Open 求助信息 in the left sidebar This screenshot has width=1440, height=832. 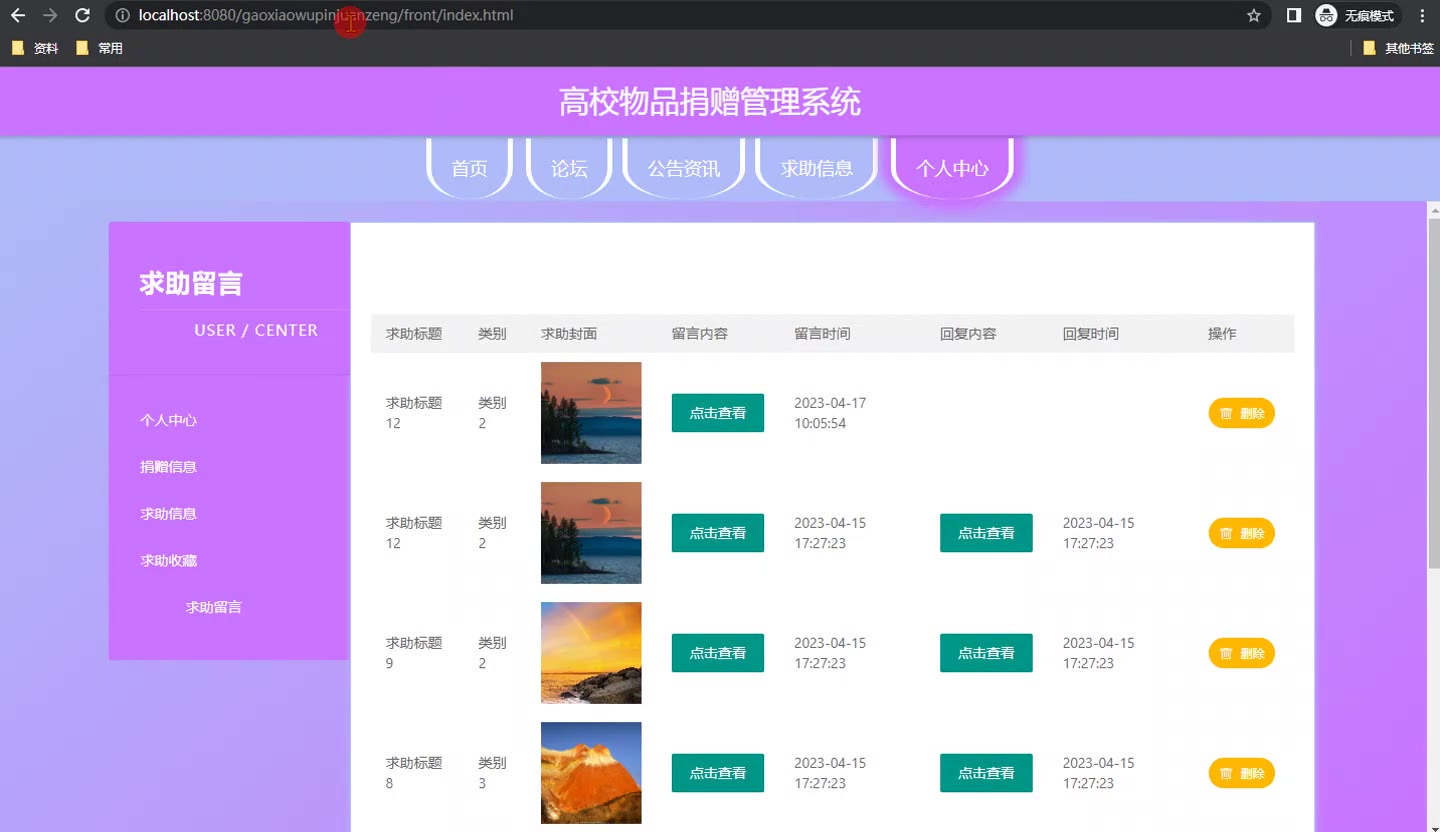(x=168, y=514)
